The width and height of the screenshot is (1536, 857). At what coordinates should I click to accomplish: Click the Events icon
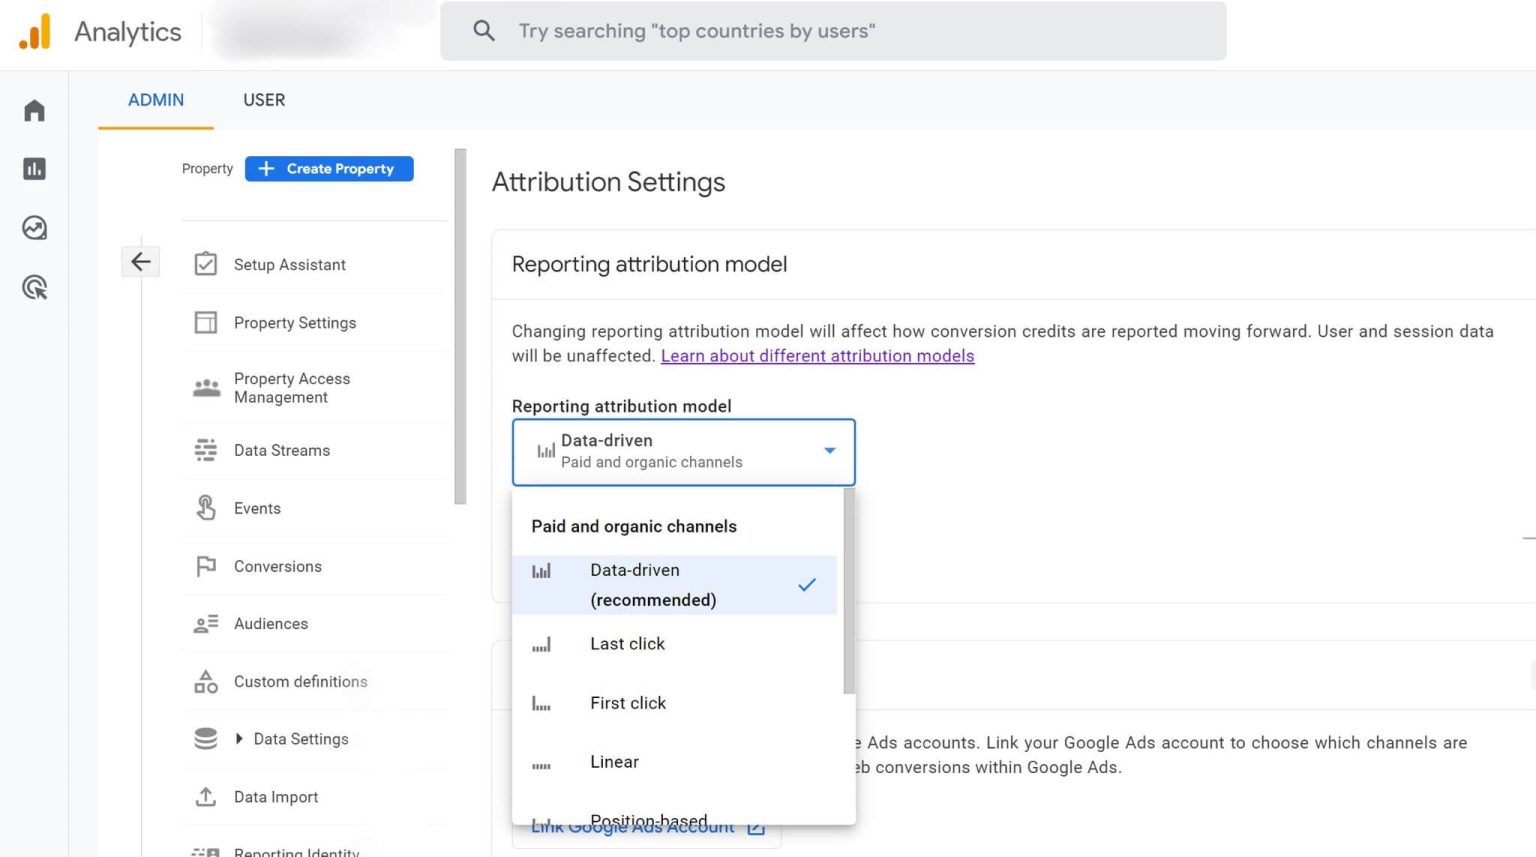[x=205, y=508]
